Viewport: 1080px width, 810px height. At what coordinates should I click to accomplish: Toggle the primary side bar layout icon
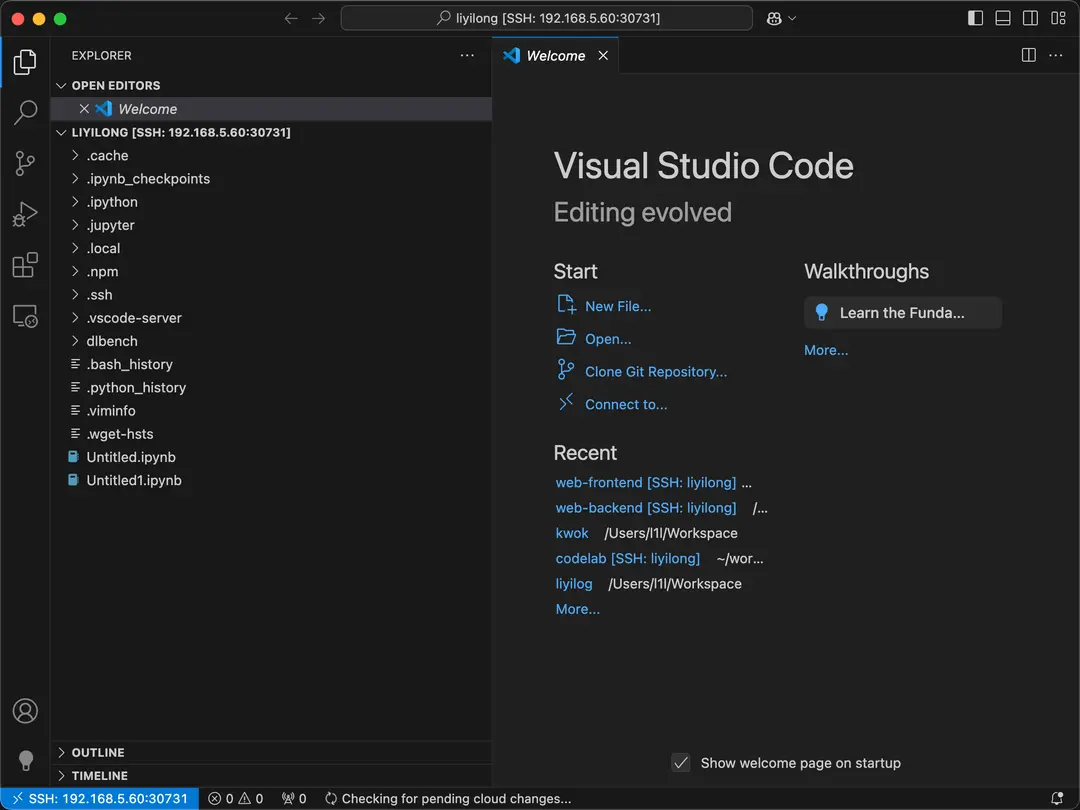pyautogui.click(x=975, y=19)
